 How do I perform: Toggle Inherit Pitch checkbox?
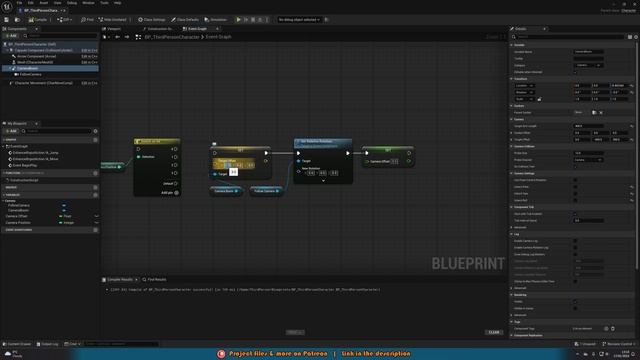[576, 187]
